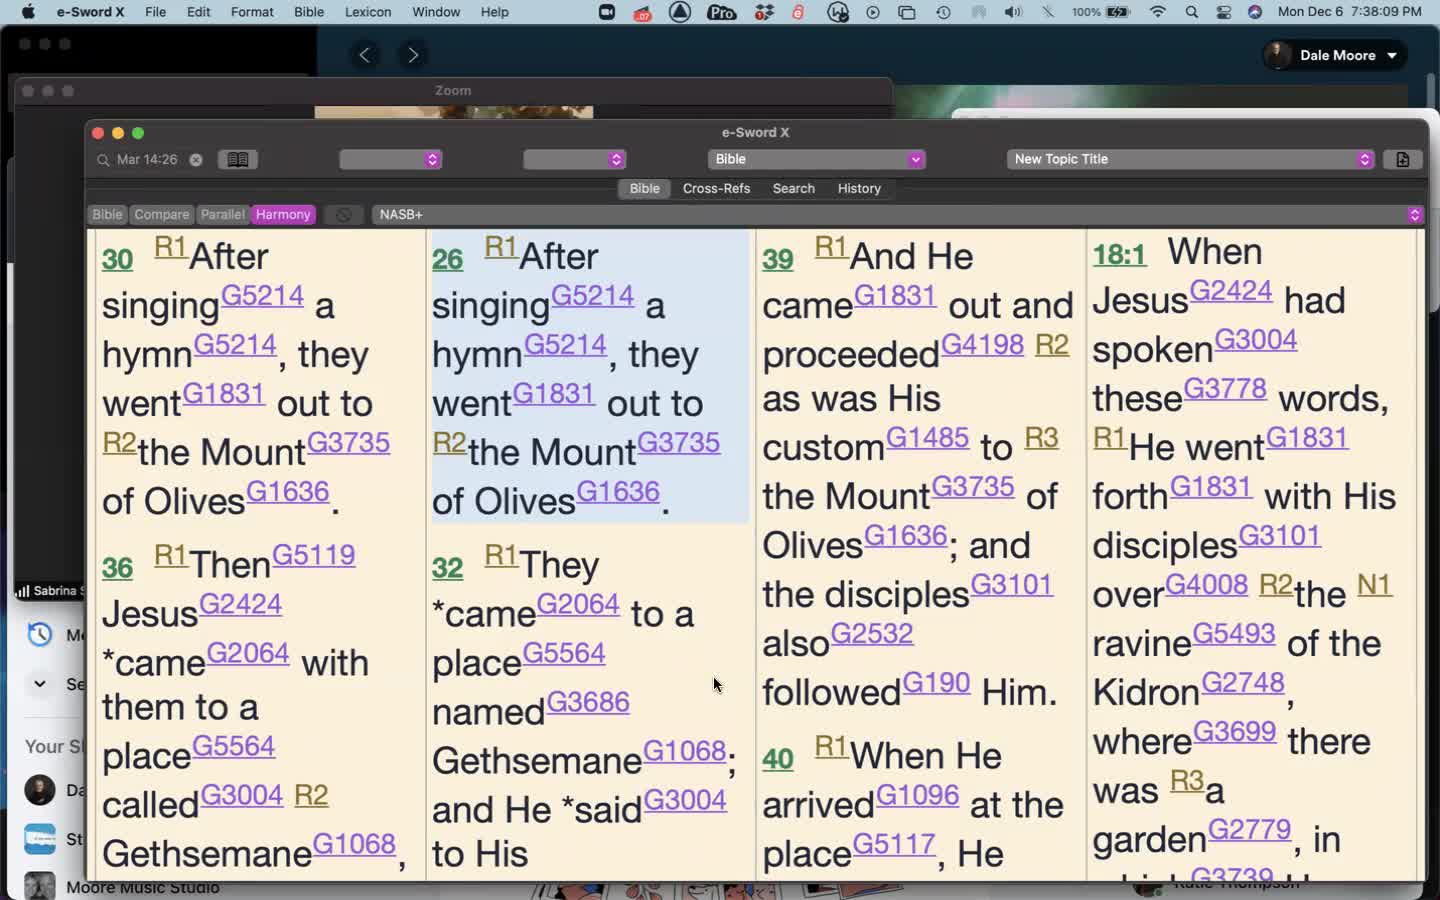
Task: Open Bluetooth status in menu bar
Action: click(1048, 12)
